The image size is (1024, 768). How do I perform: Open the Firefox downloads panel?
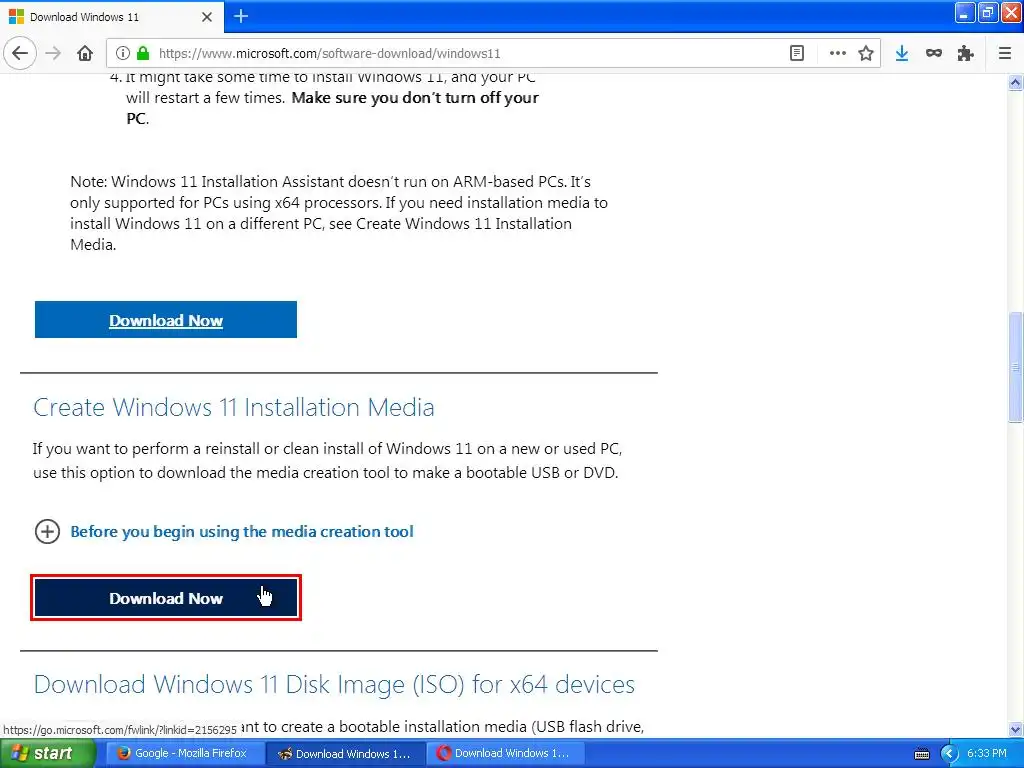(x=902, y=54)
